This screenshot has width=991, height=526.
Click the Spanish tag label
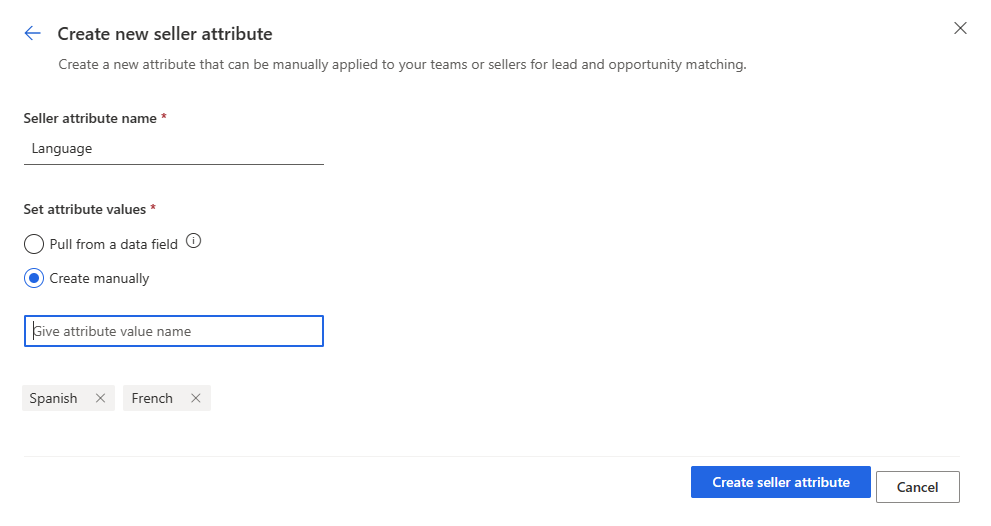tap(53, 398)
